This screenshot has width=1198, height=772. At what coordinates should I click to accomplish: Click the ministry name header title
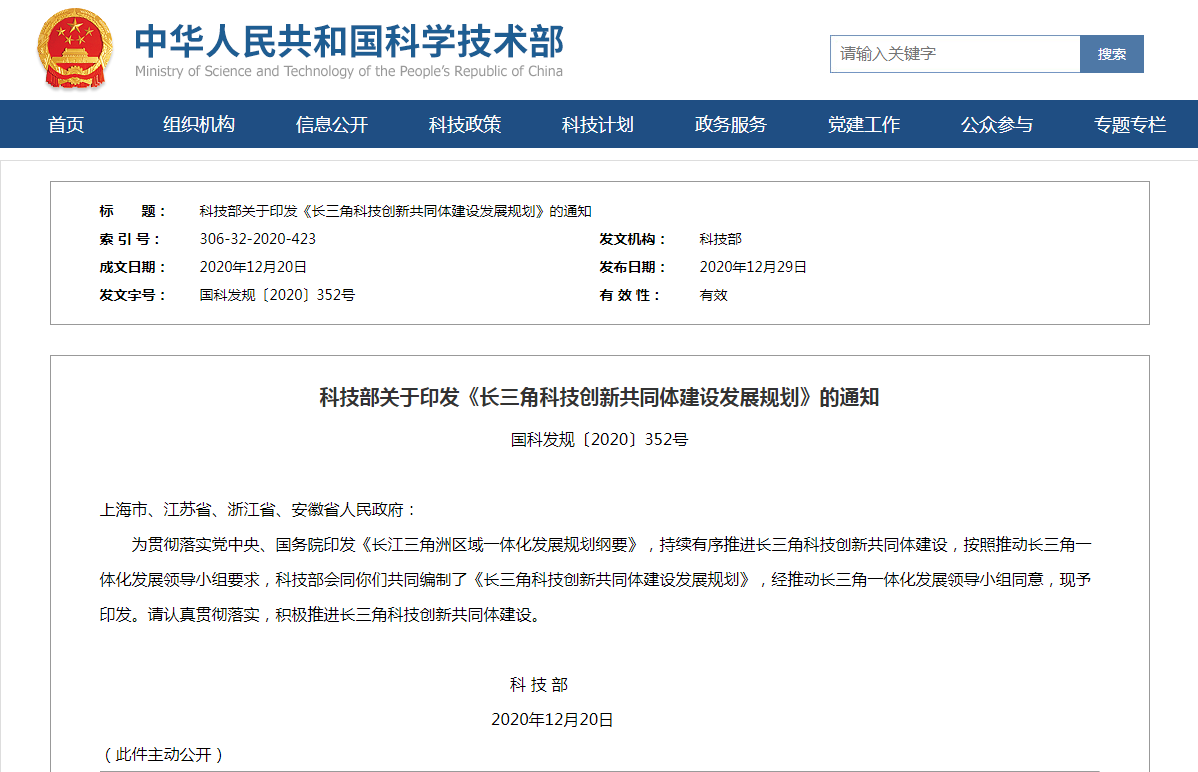click(x=349, y=42)
